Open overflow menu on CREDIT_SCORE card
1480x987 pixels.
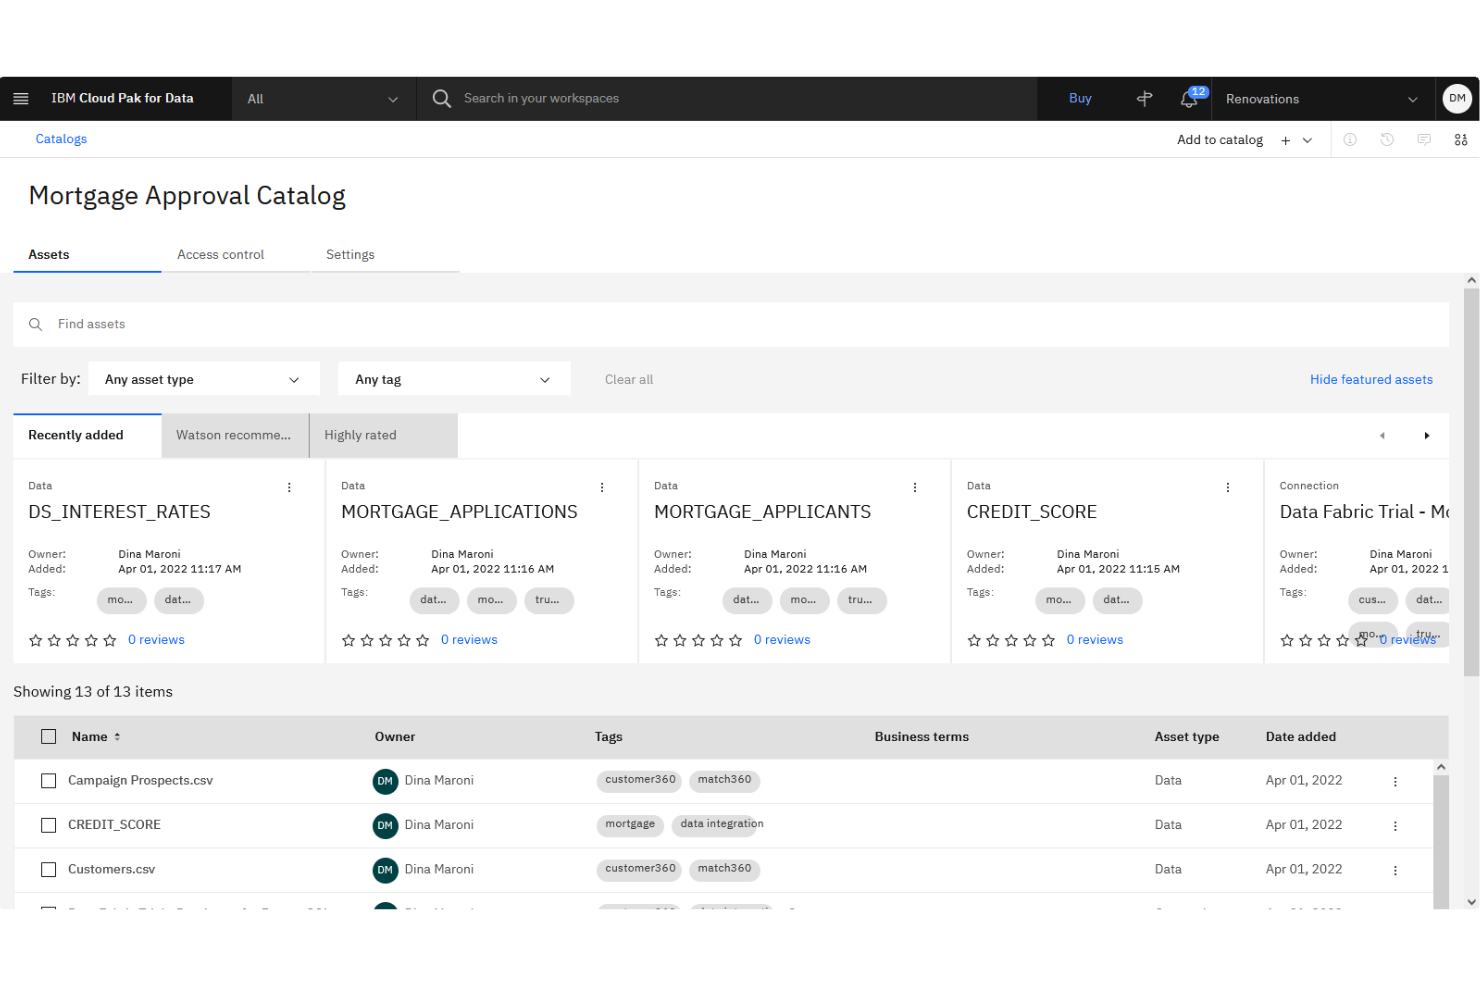pyautogui.click(x=1228, y=488)
